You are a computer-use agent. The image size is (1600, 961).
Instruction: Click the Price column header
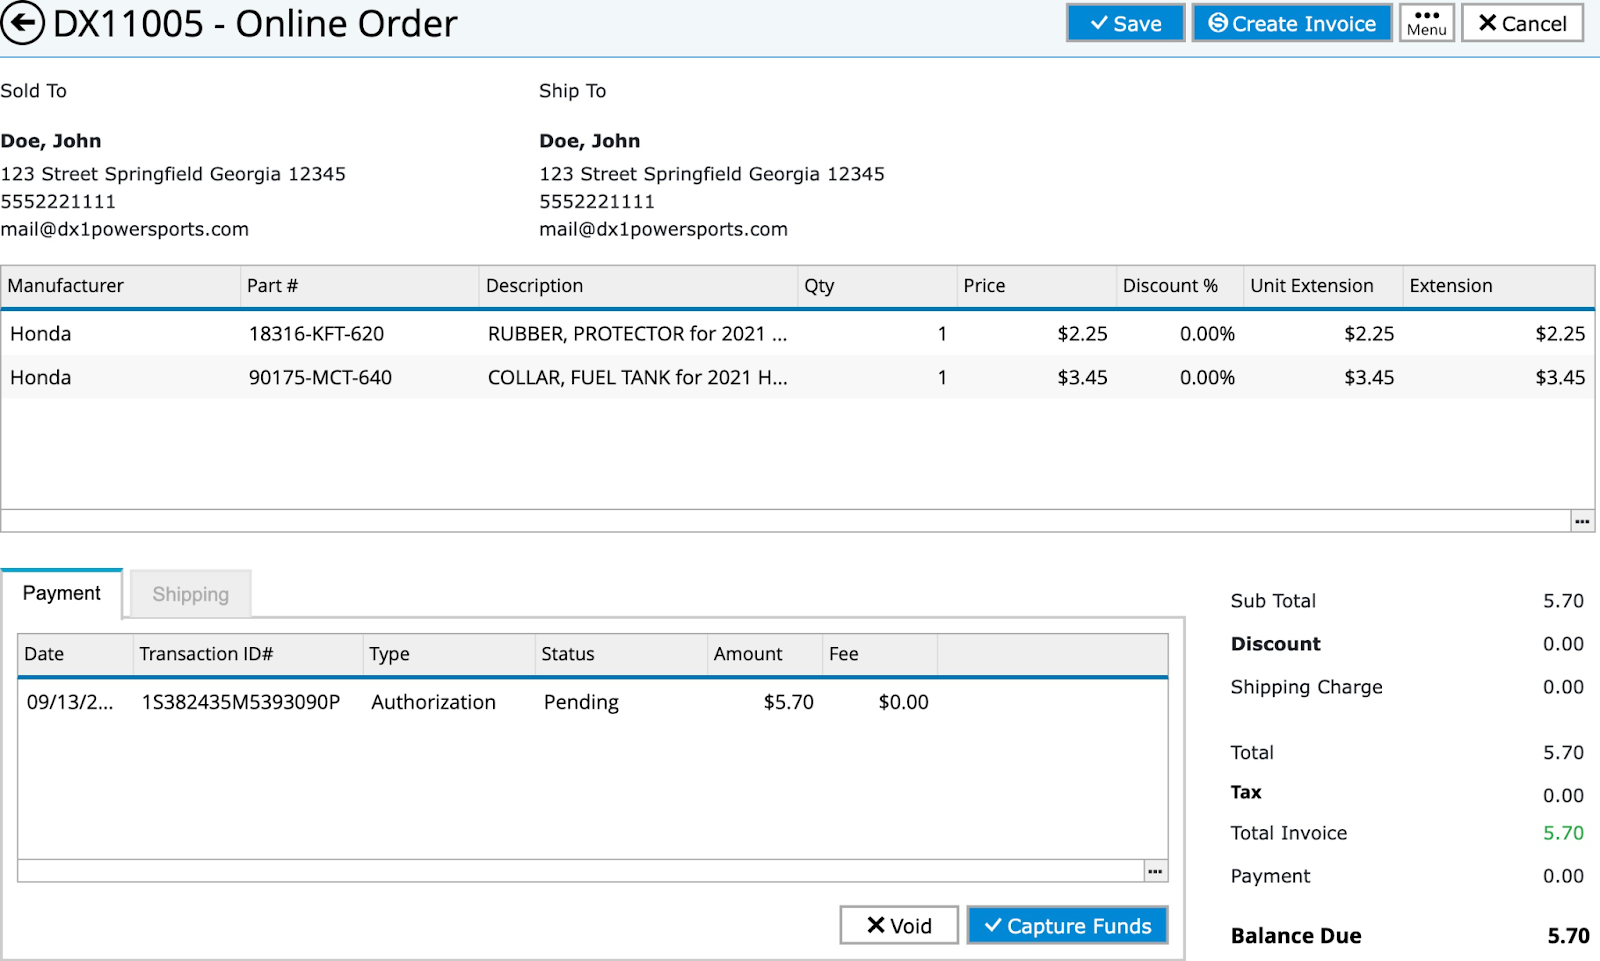1036,286
